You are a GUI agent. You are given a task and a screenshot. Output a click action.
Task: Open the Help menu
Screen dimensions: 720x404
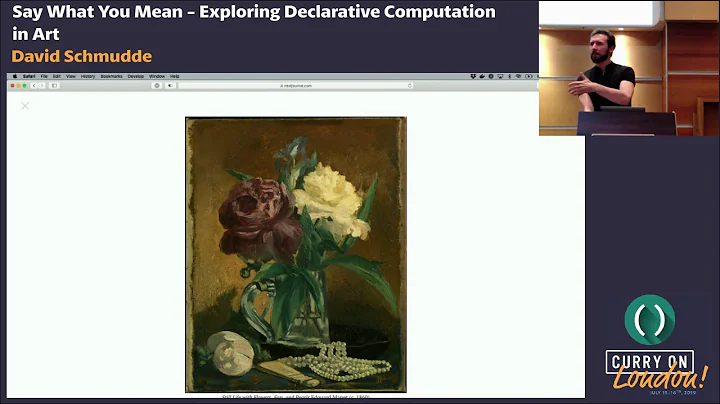(174, 76)
